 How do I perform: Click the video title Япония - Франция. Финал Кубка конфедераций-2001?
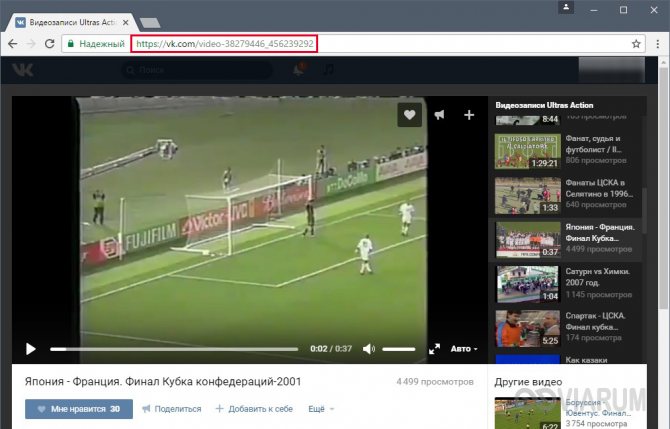click(163, 381)
